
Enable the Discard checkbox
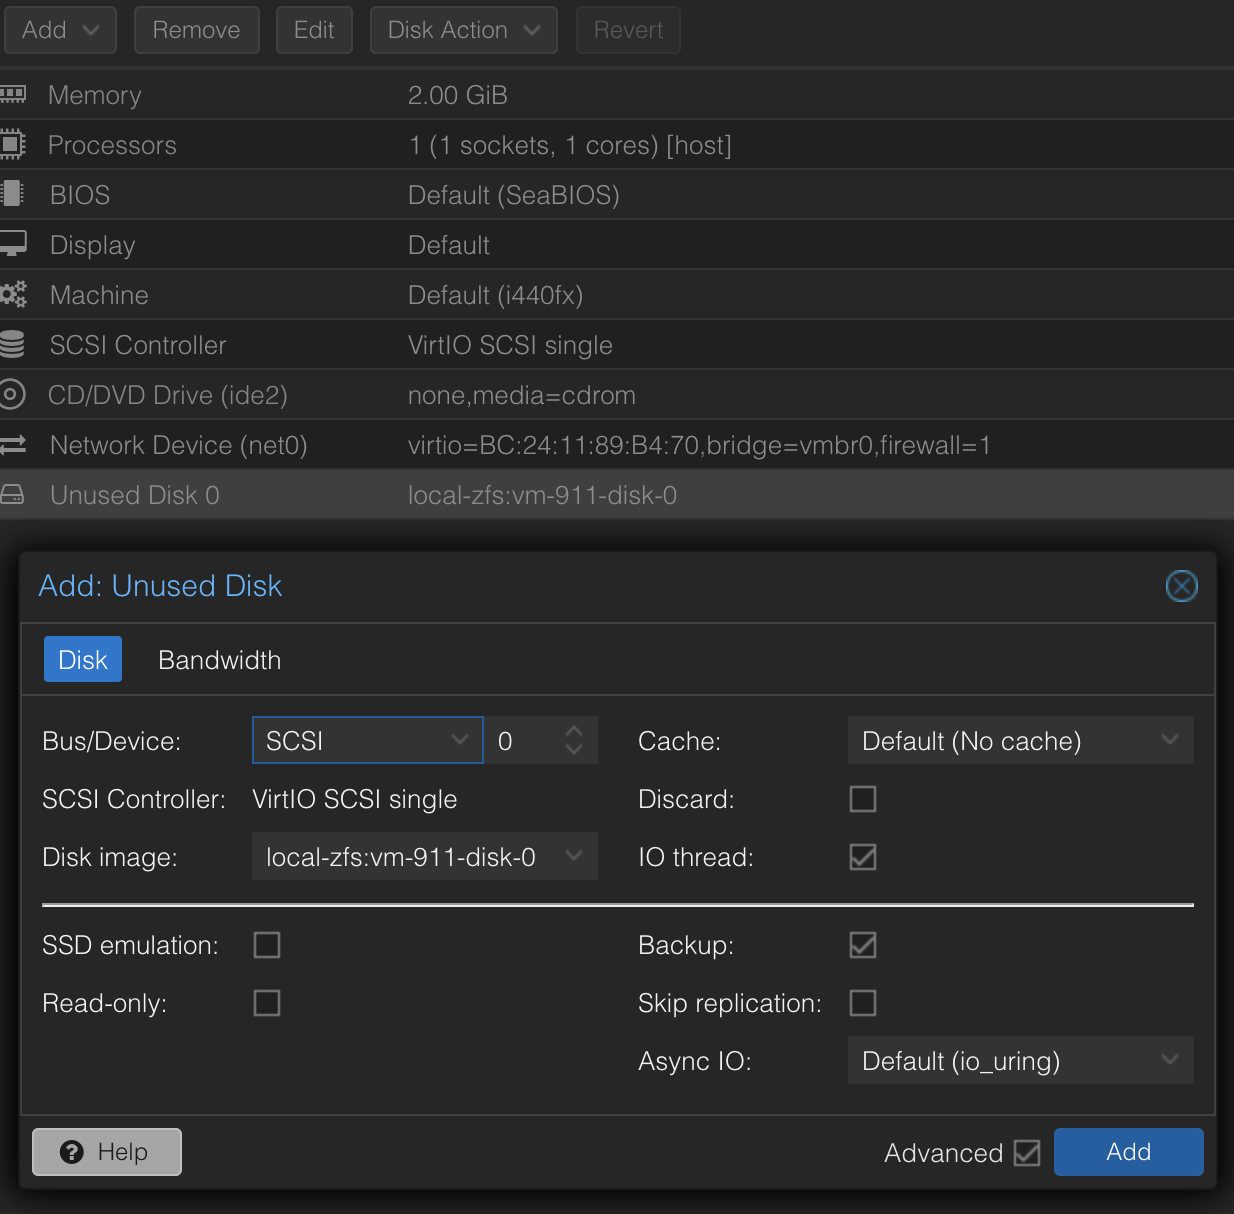[x=862, y=799]
